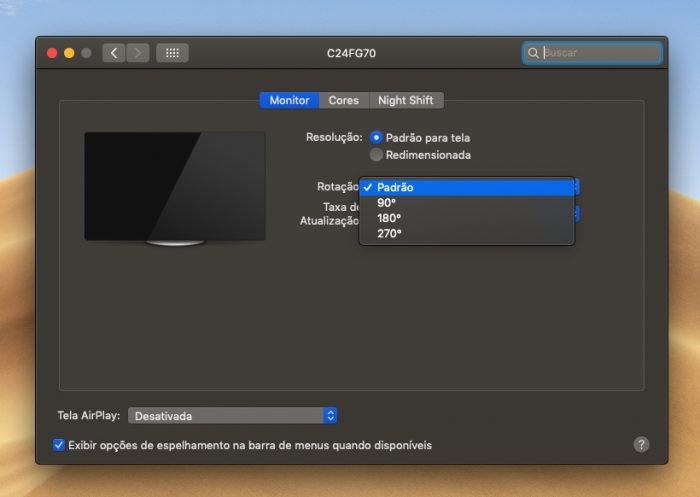Go back with the left chevron button
The width and height of the screenshot is (700, 497).
click(x=113, y=53)
